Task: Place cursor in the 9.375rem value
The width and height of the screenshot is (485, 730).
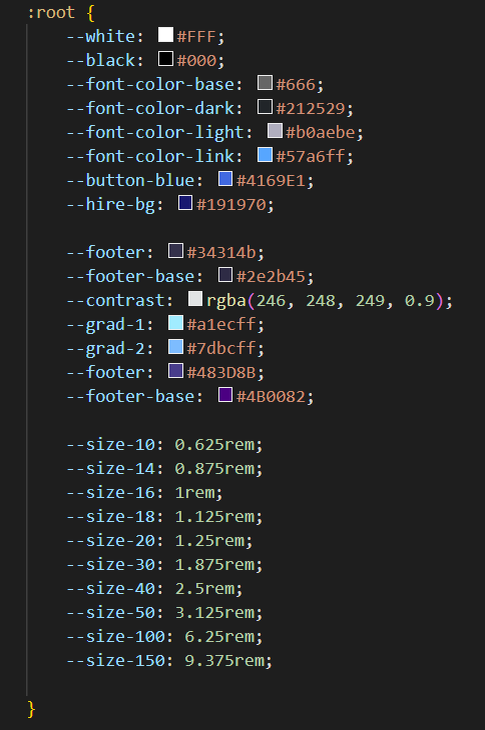Action: tap(224, 661)
